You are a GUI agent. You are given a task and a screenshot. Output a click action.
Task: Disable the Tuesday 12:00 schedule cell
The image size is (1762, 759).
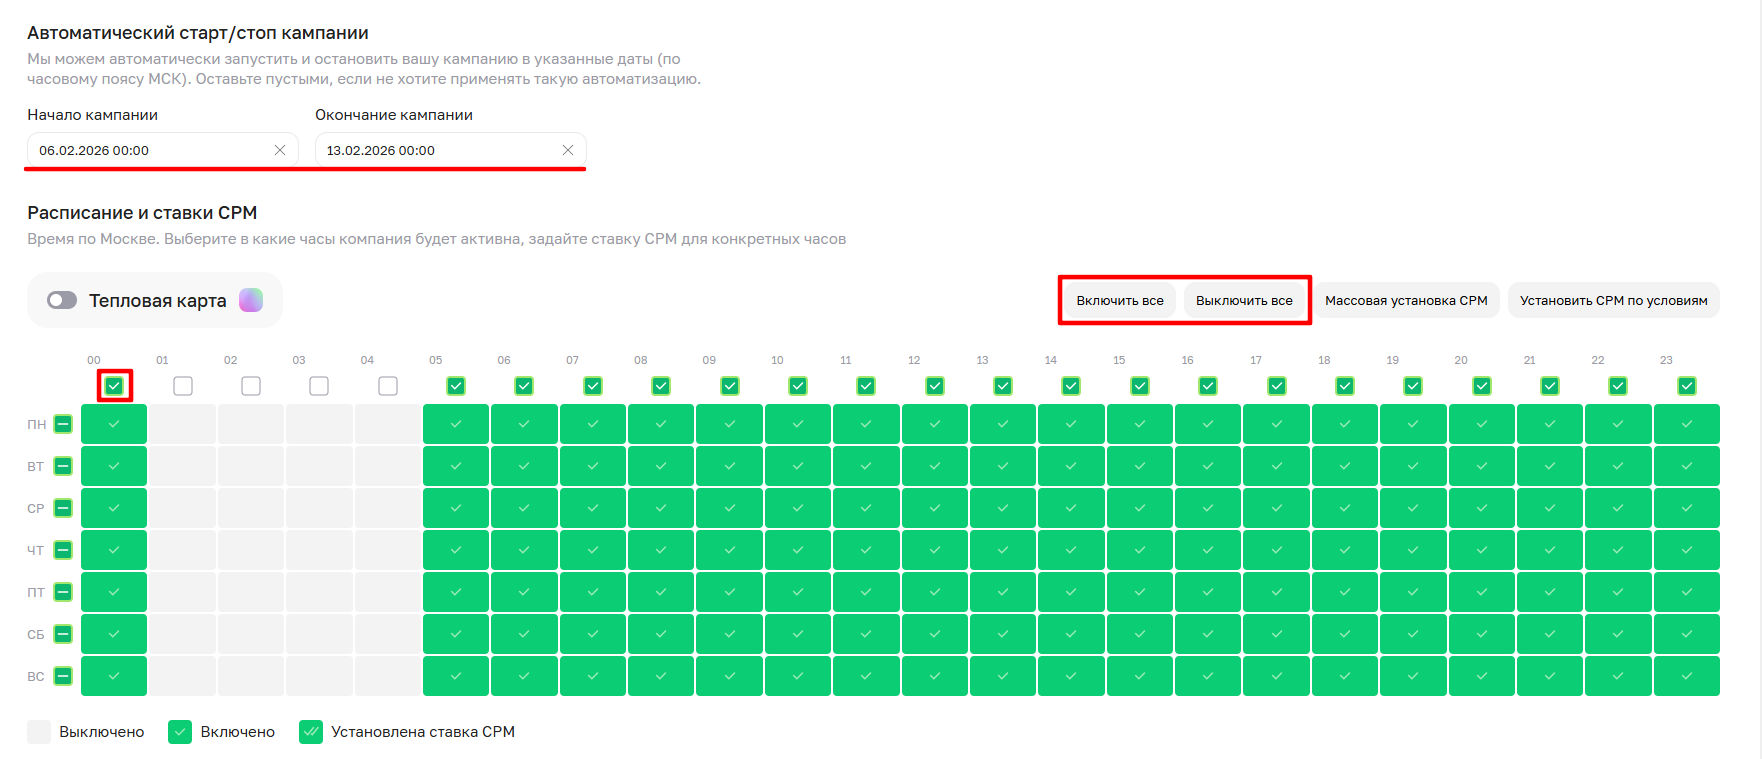coord(934,466)
